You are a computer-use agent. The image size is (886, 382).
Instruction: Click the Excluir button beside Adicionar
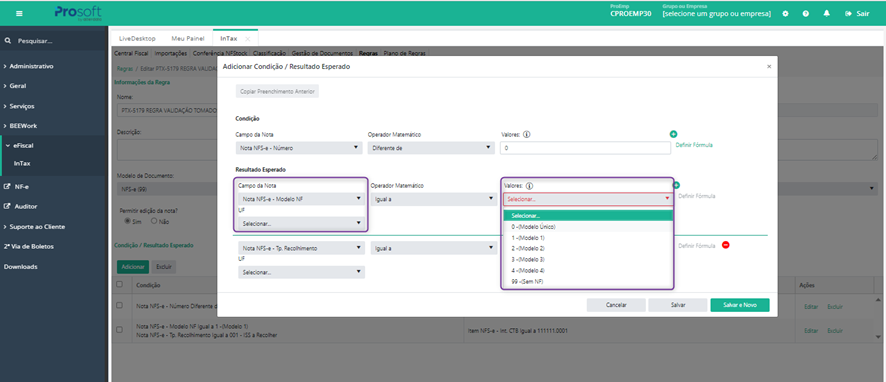tap(164, 266)
